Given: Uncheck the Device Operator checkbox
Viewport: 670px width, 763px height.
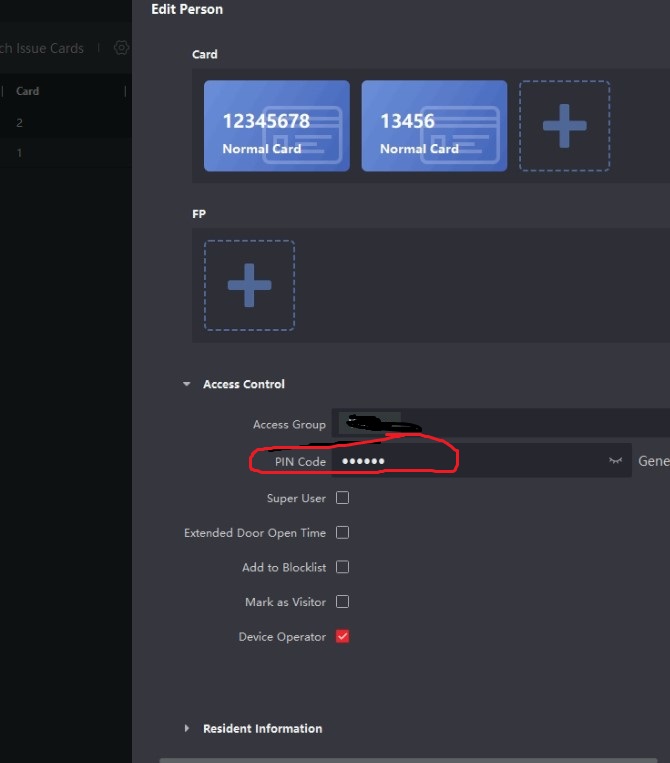Looking at the screenshot, I should [342, 637].
